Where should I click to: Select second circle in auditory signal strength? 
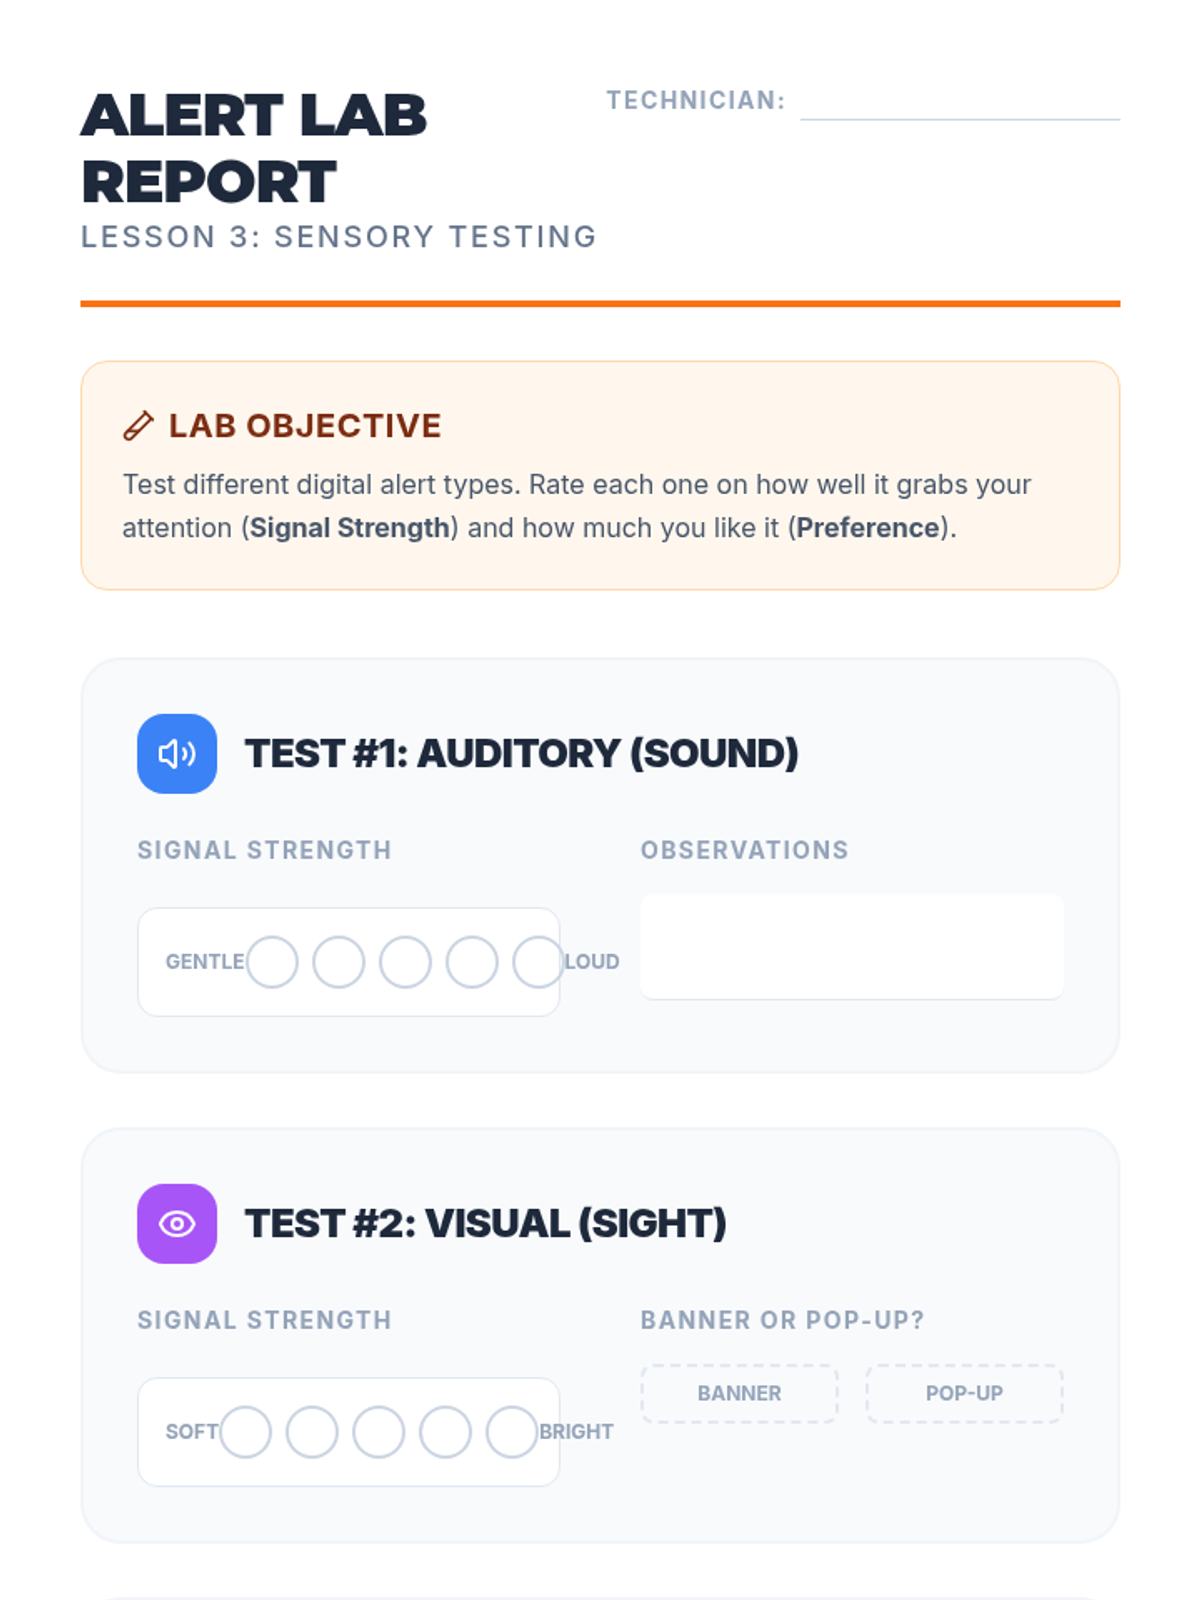pyautogui.click(x=339, y=962)
